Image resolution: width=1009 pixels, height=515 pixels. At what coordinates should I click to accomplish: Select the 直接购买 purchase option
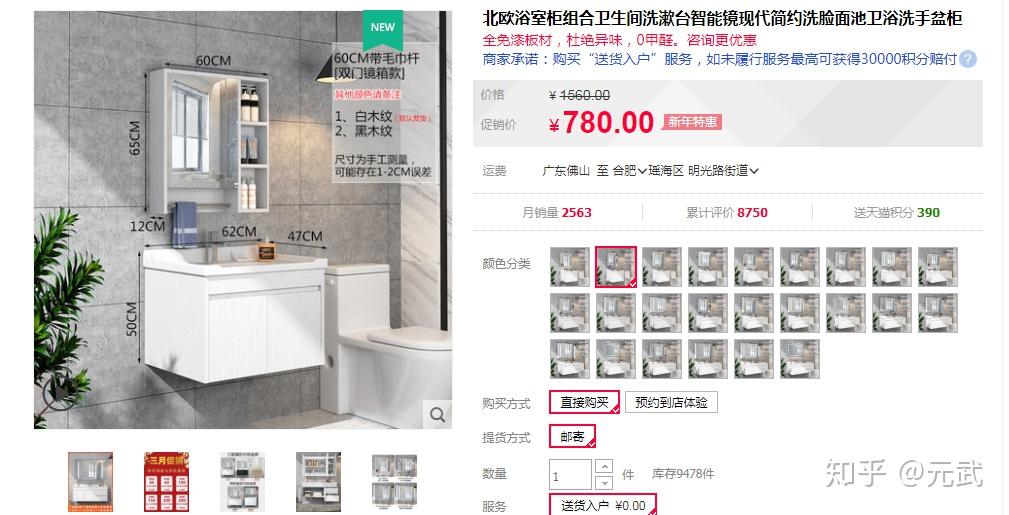click(x=584, y=402)
